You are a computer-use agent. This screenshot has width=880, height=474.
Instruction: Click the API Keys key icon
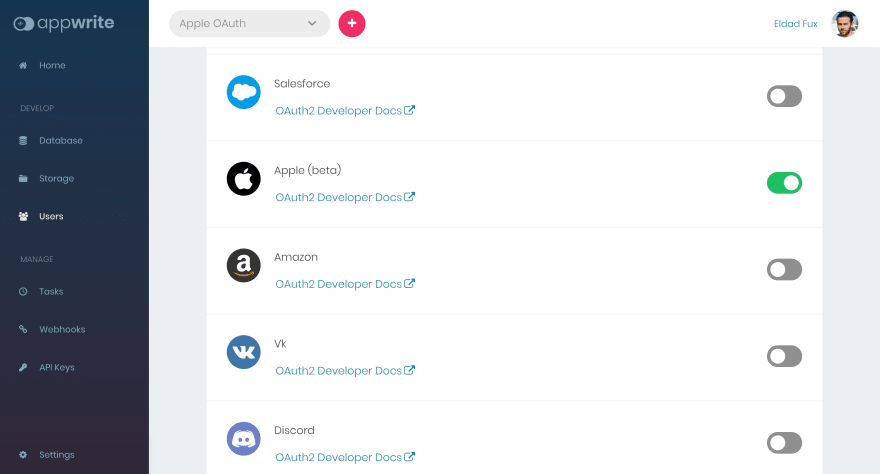[x=23, y=367]
